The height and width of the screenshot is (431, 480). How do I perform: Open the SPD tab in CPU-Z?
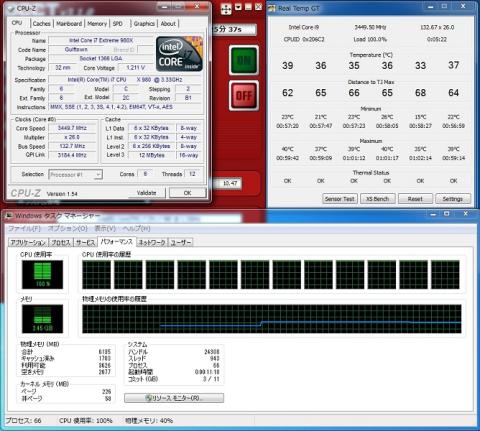(x=118, y=24)
